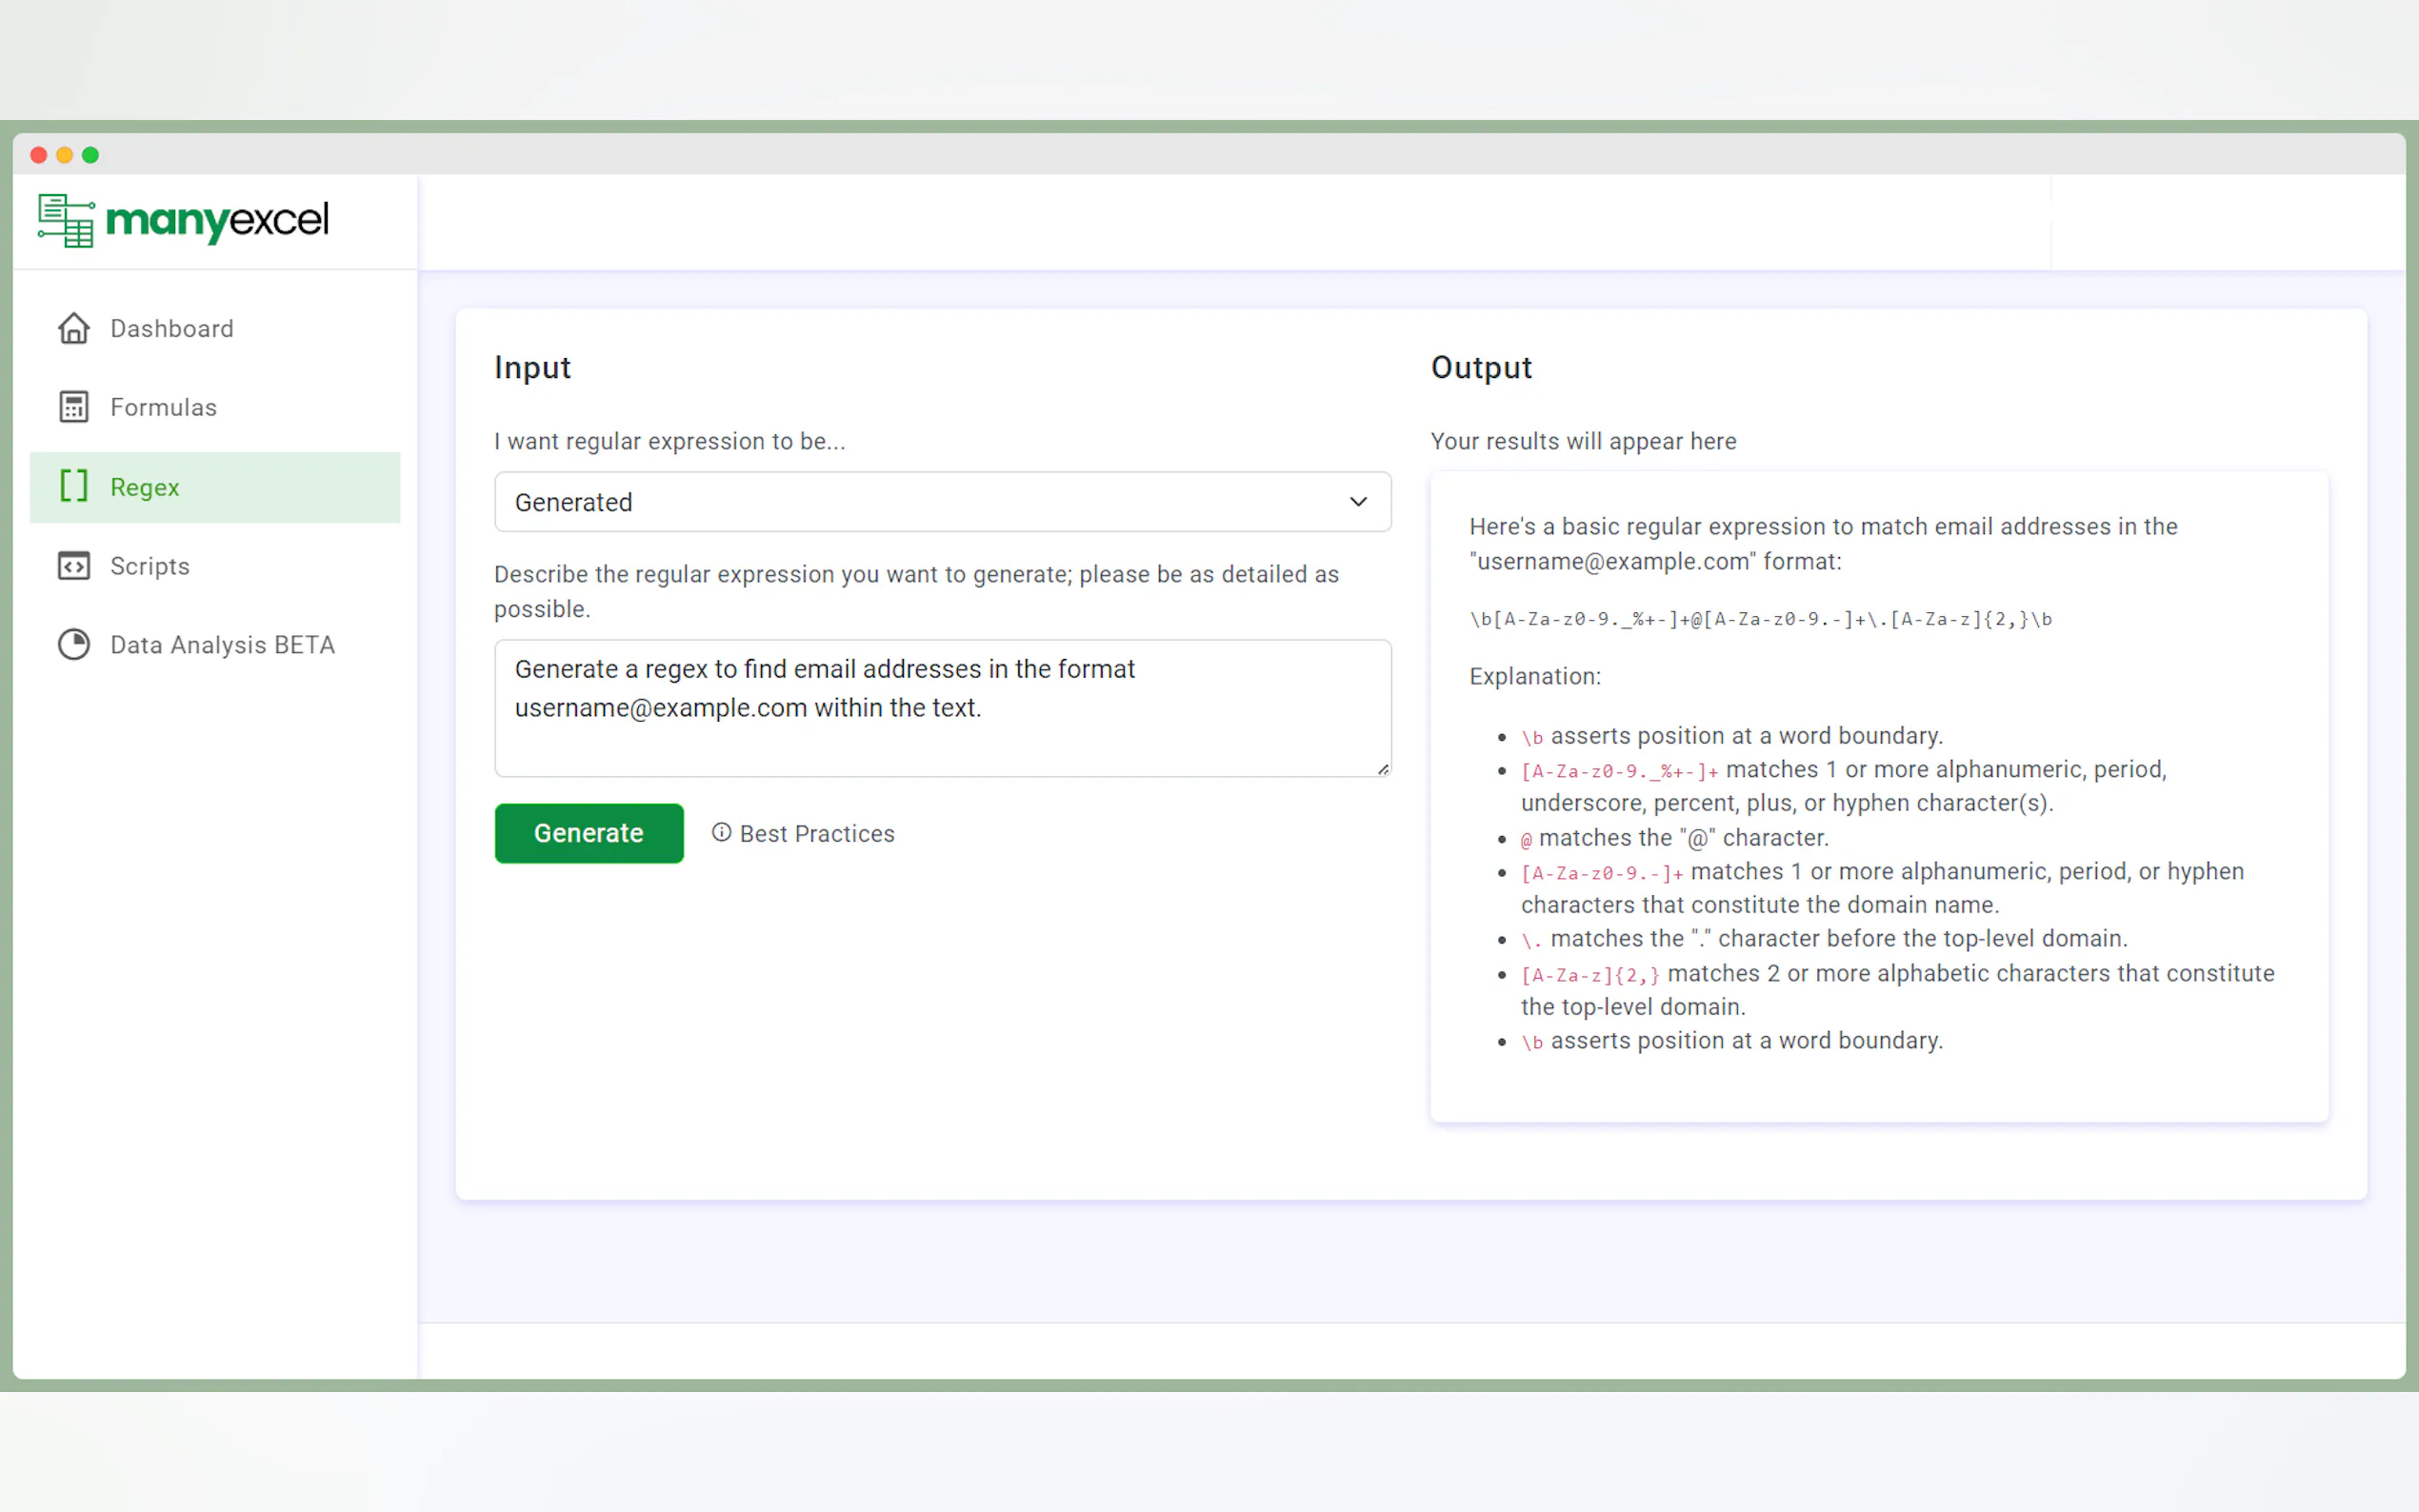The image size is (2419, 1512).
Task: Open Data Analysis BETA page
Action: coord(222,645)
